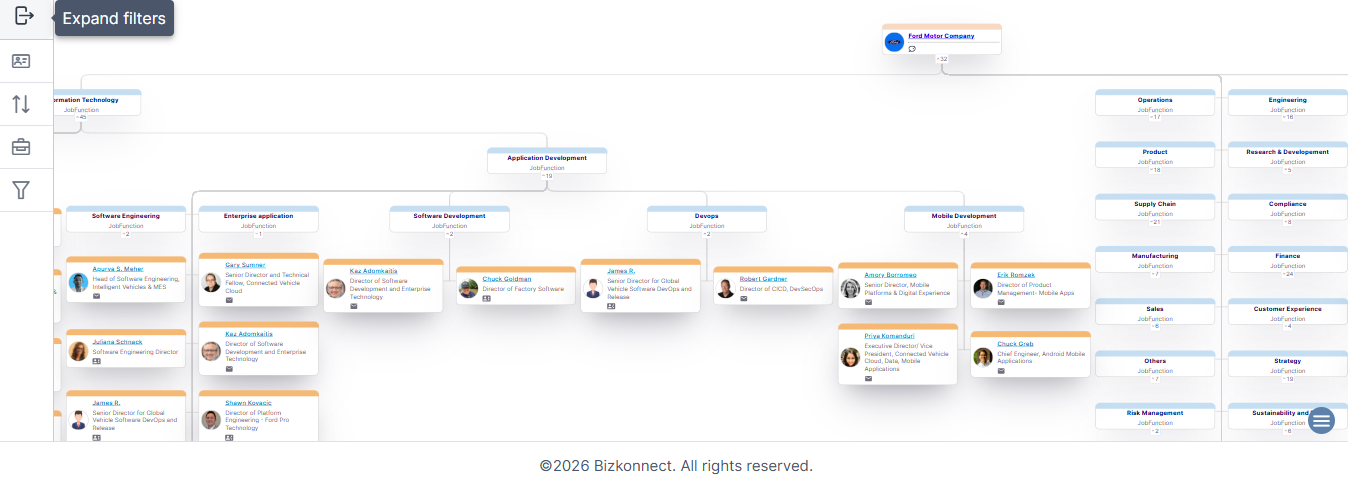This screenshot has height=477, width=1348.
Task: Open Robert Gardner's profile link
Action: point(763,279)
